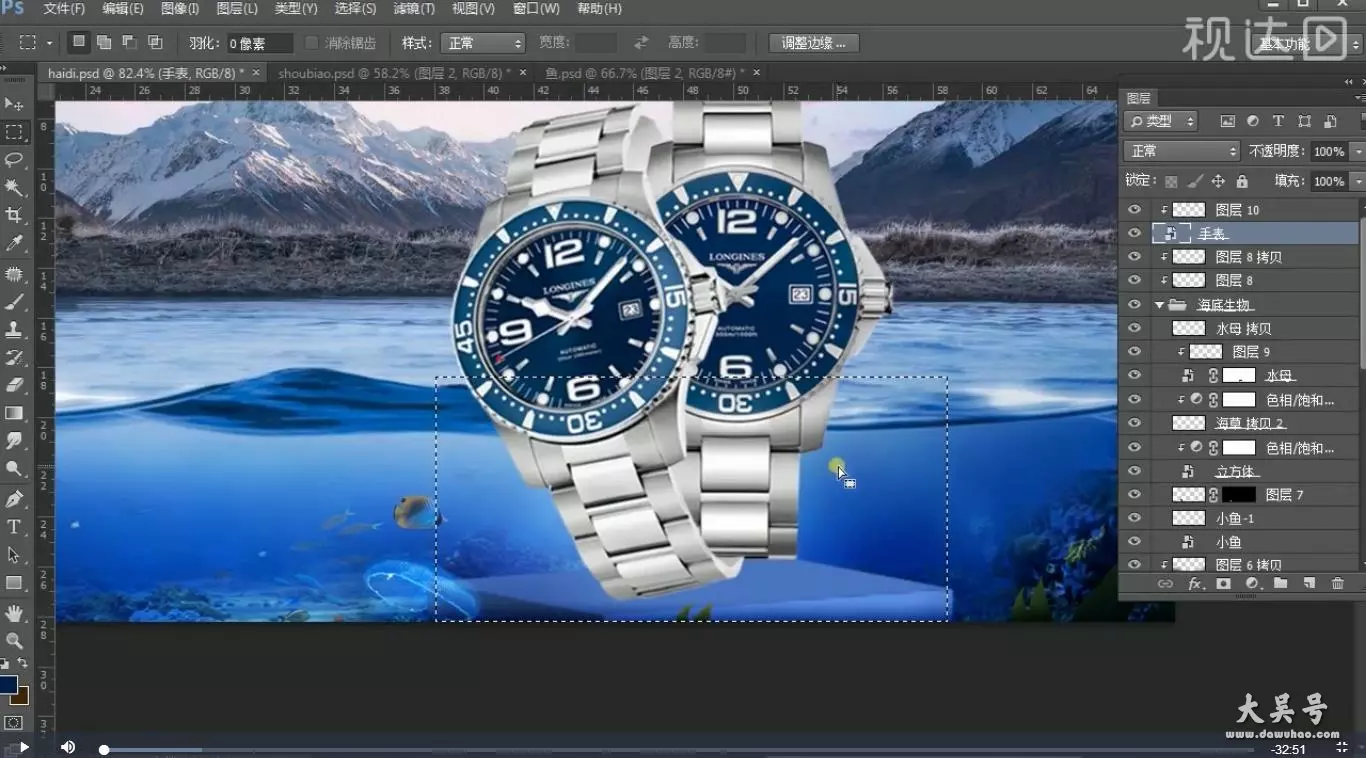Add a layer mask

coord(1223,583)
